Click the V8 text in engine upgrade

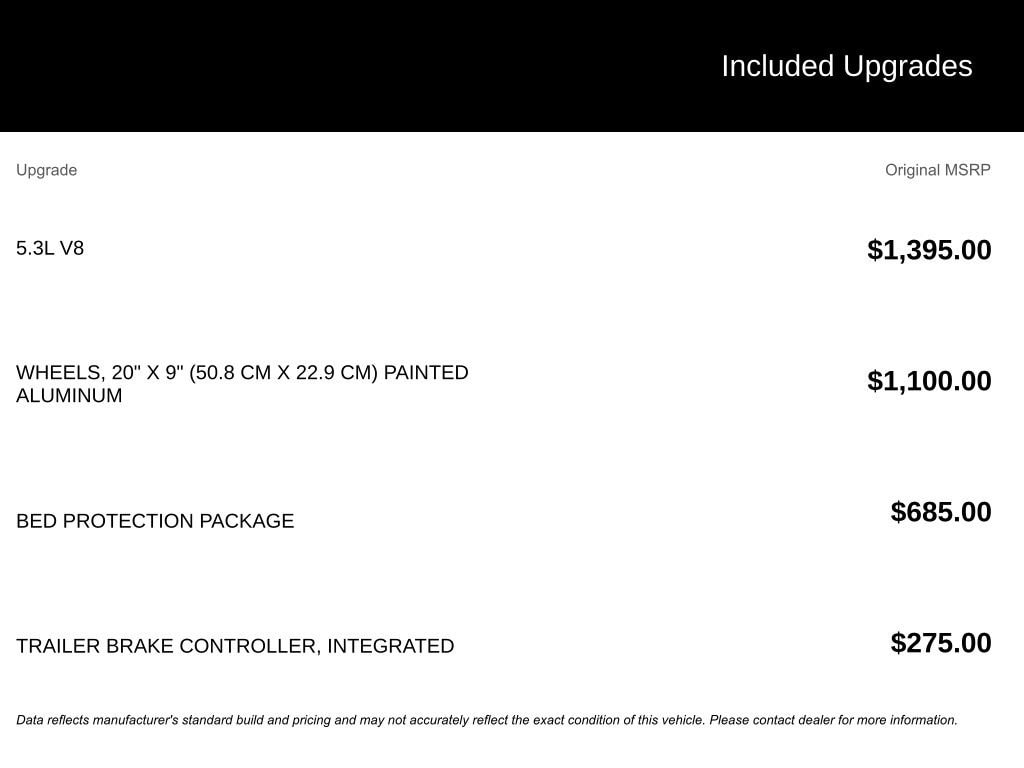72,248
